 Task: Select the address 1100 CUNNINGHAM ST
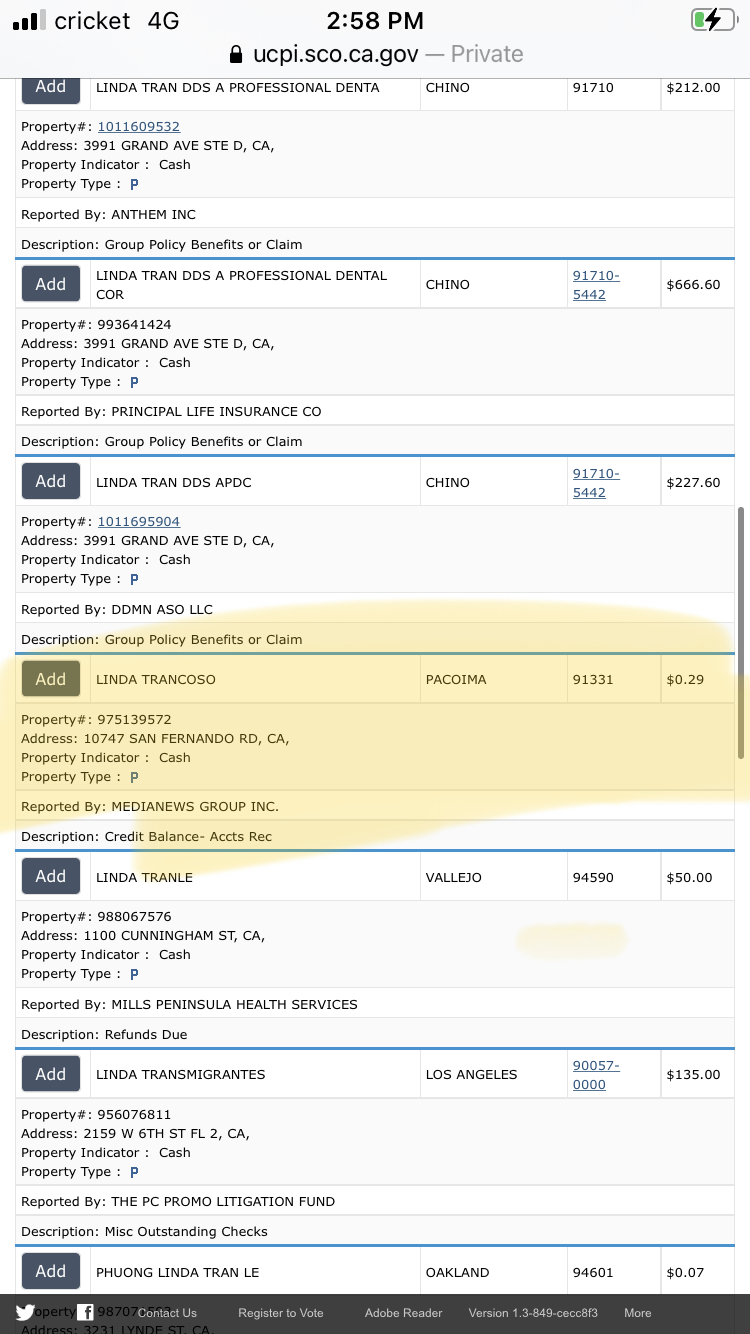pos(143,936)
